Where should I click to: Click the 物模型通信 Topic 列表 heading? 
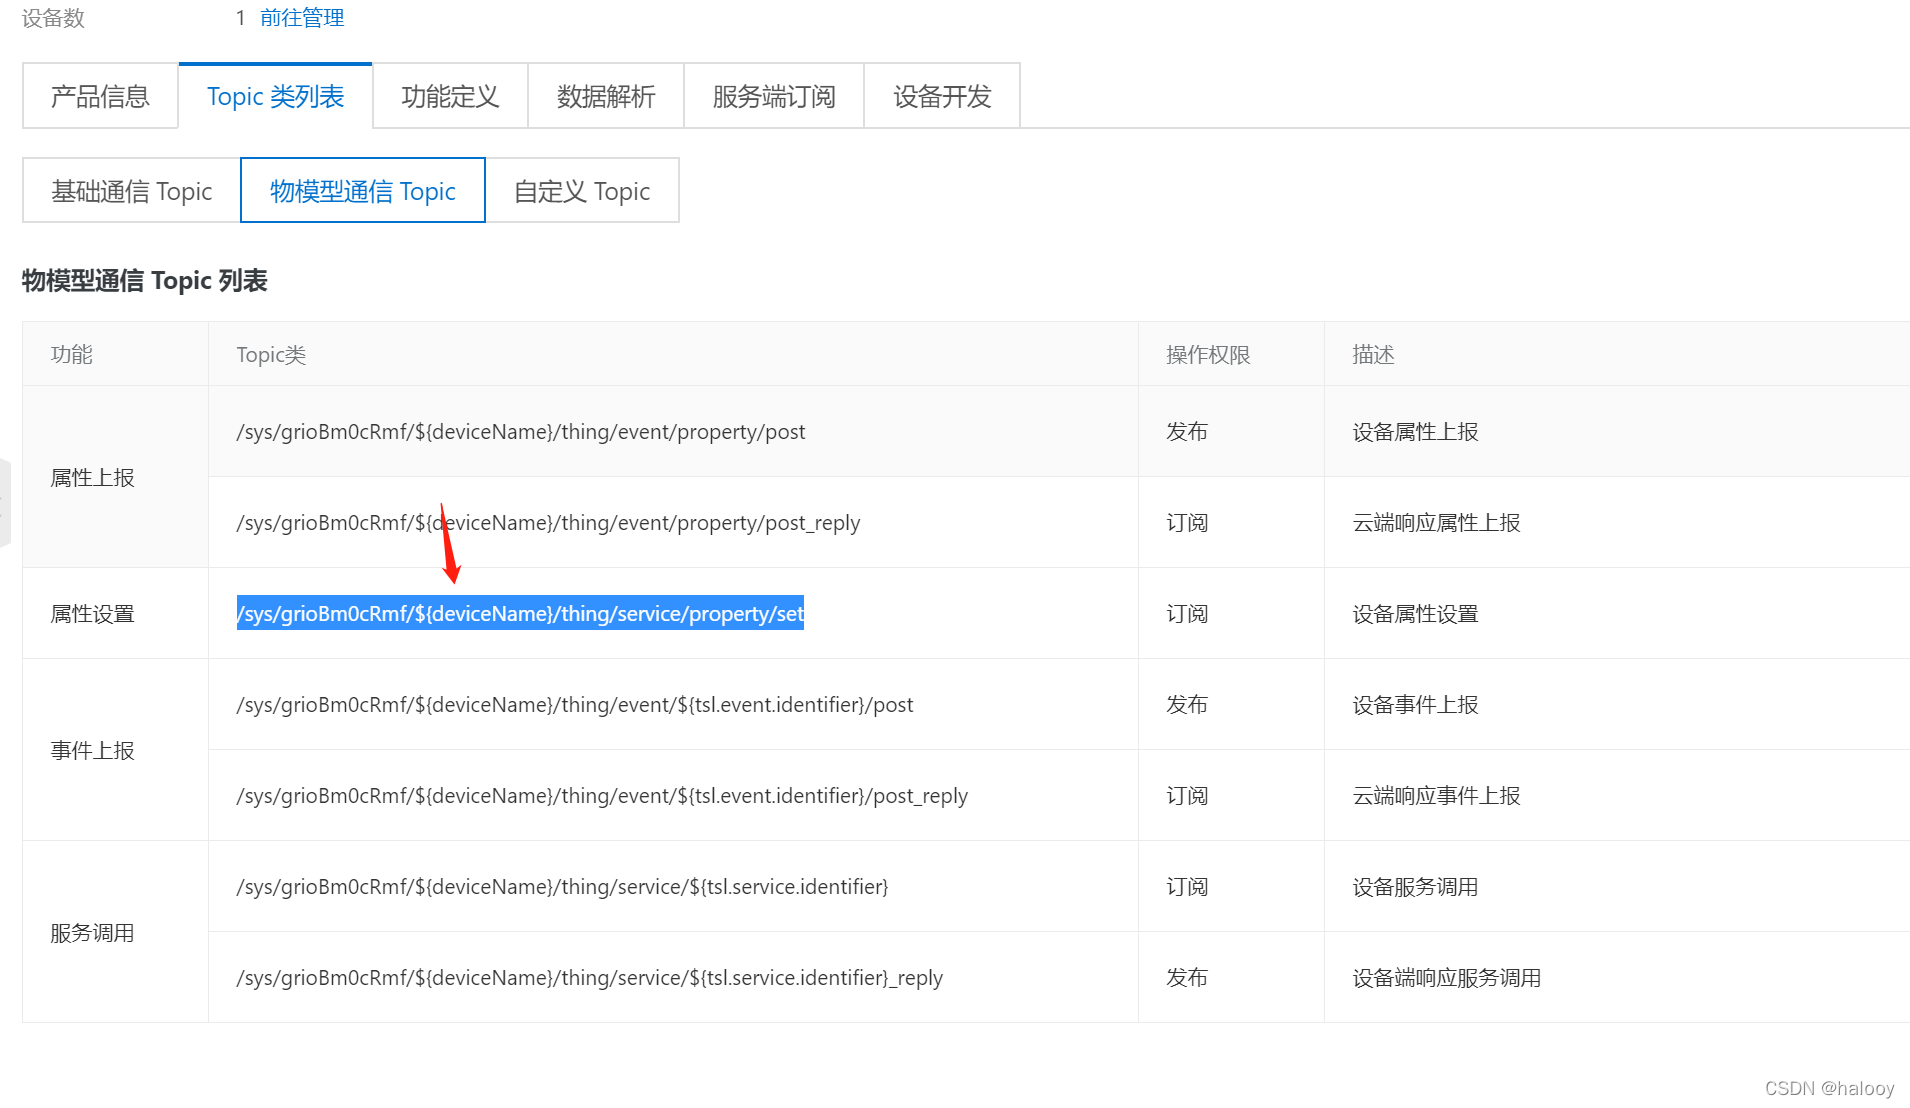pos(145,280)
